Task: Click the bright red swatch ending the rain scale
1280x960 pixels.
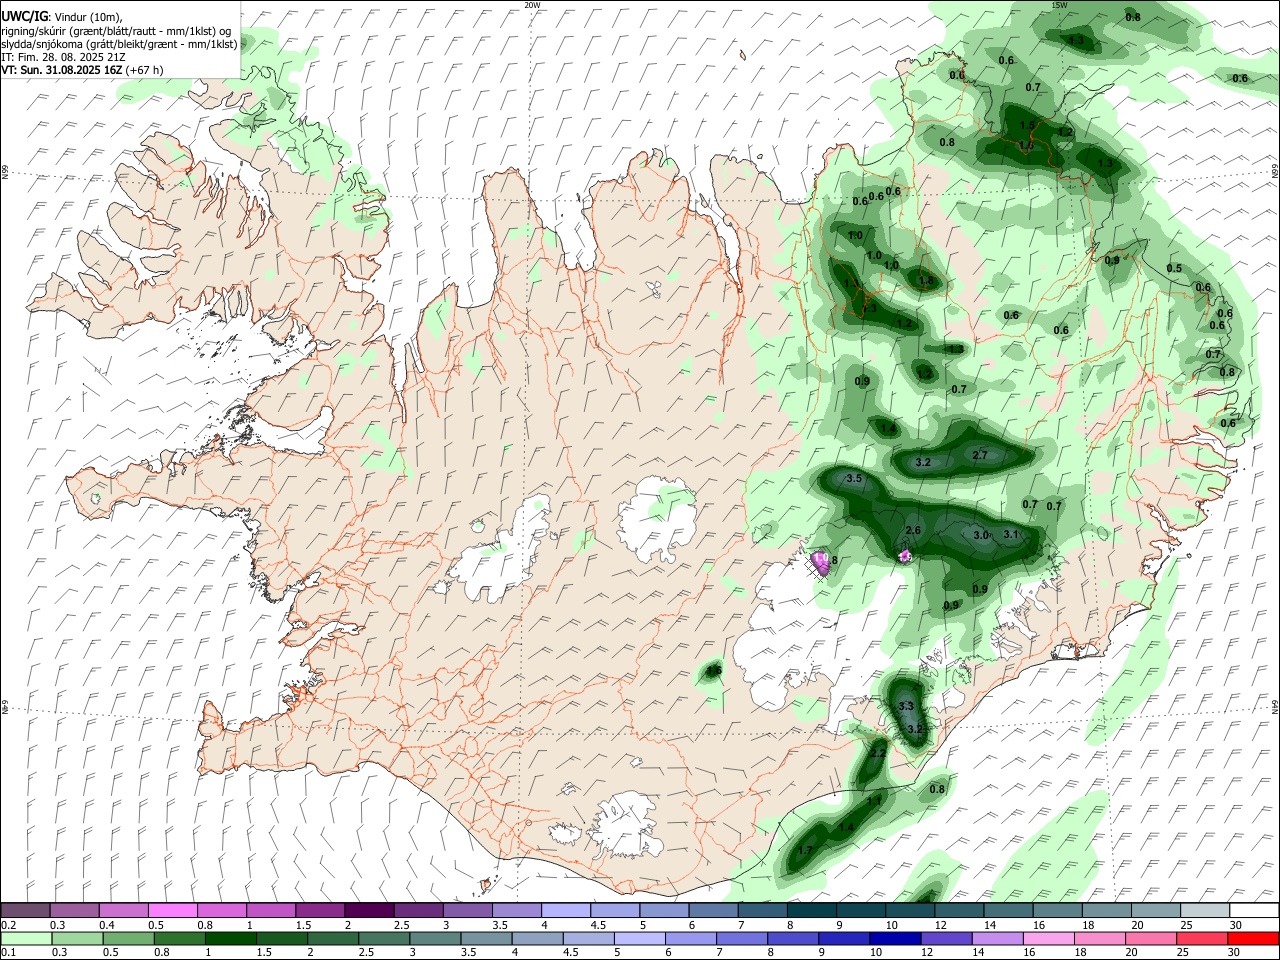Action: [x=1253, y=939]
